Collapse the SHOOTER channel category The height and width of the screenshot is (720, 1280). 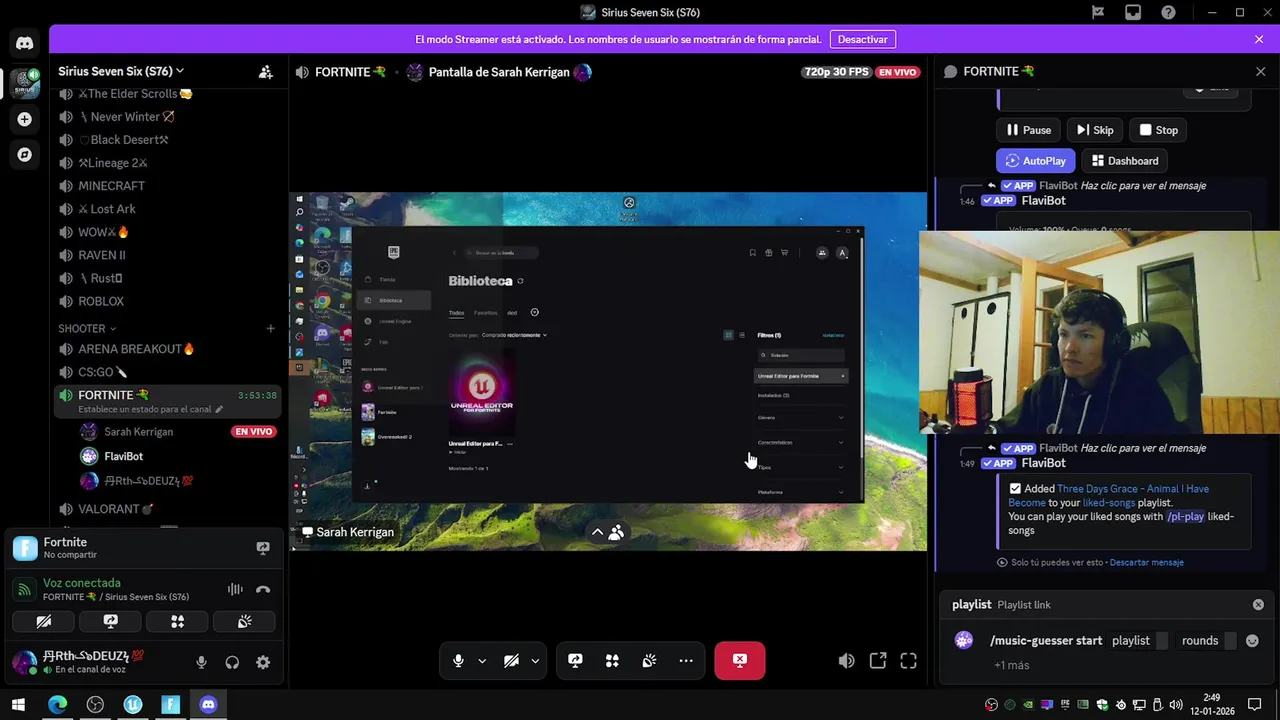86,328
